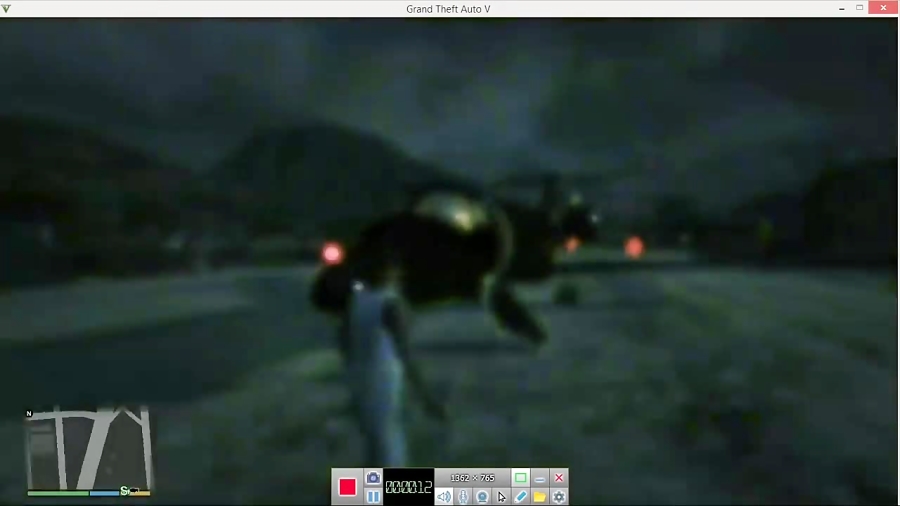Toggle webcam overlay
This screenshot has height=506, width=900.
(482, 497)
